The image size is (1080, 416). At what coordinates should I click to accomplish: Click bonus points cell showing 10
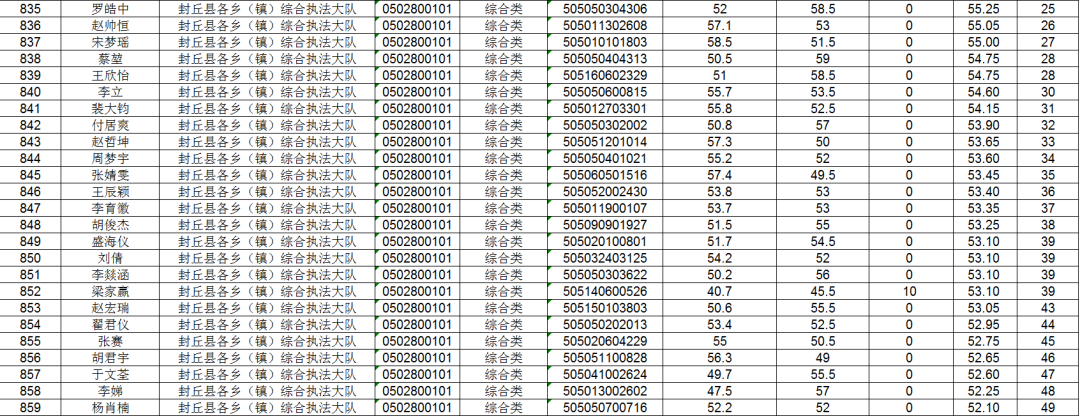click(x=909, y=291)
